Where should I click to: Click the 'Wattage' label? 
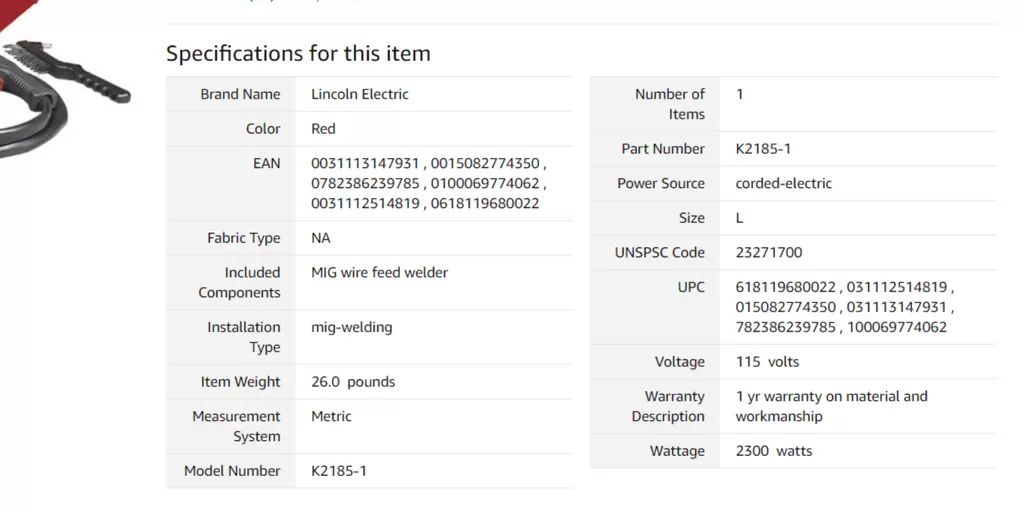pos(677,451)
